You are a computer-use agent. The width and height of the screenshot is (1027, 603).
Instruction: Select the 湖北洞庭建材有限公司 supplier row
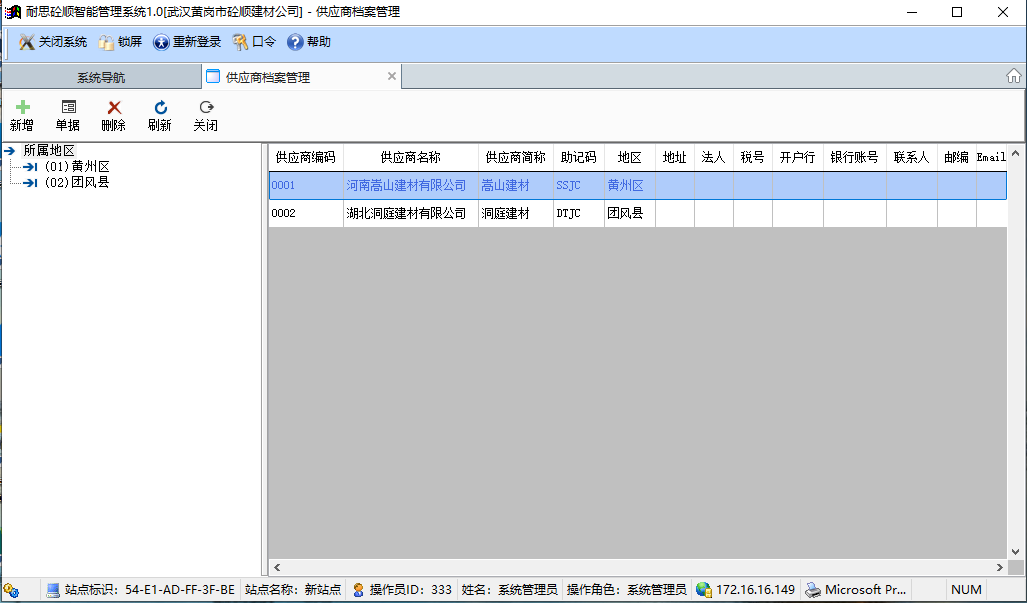[x=410, y=213]
